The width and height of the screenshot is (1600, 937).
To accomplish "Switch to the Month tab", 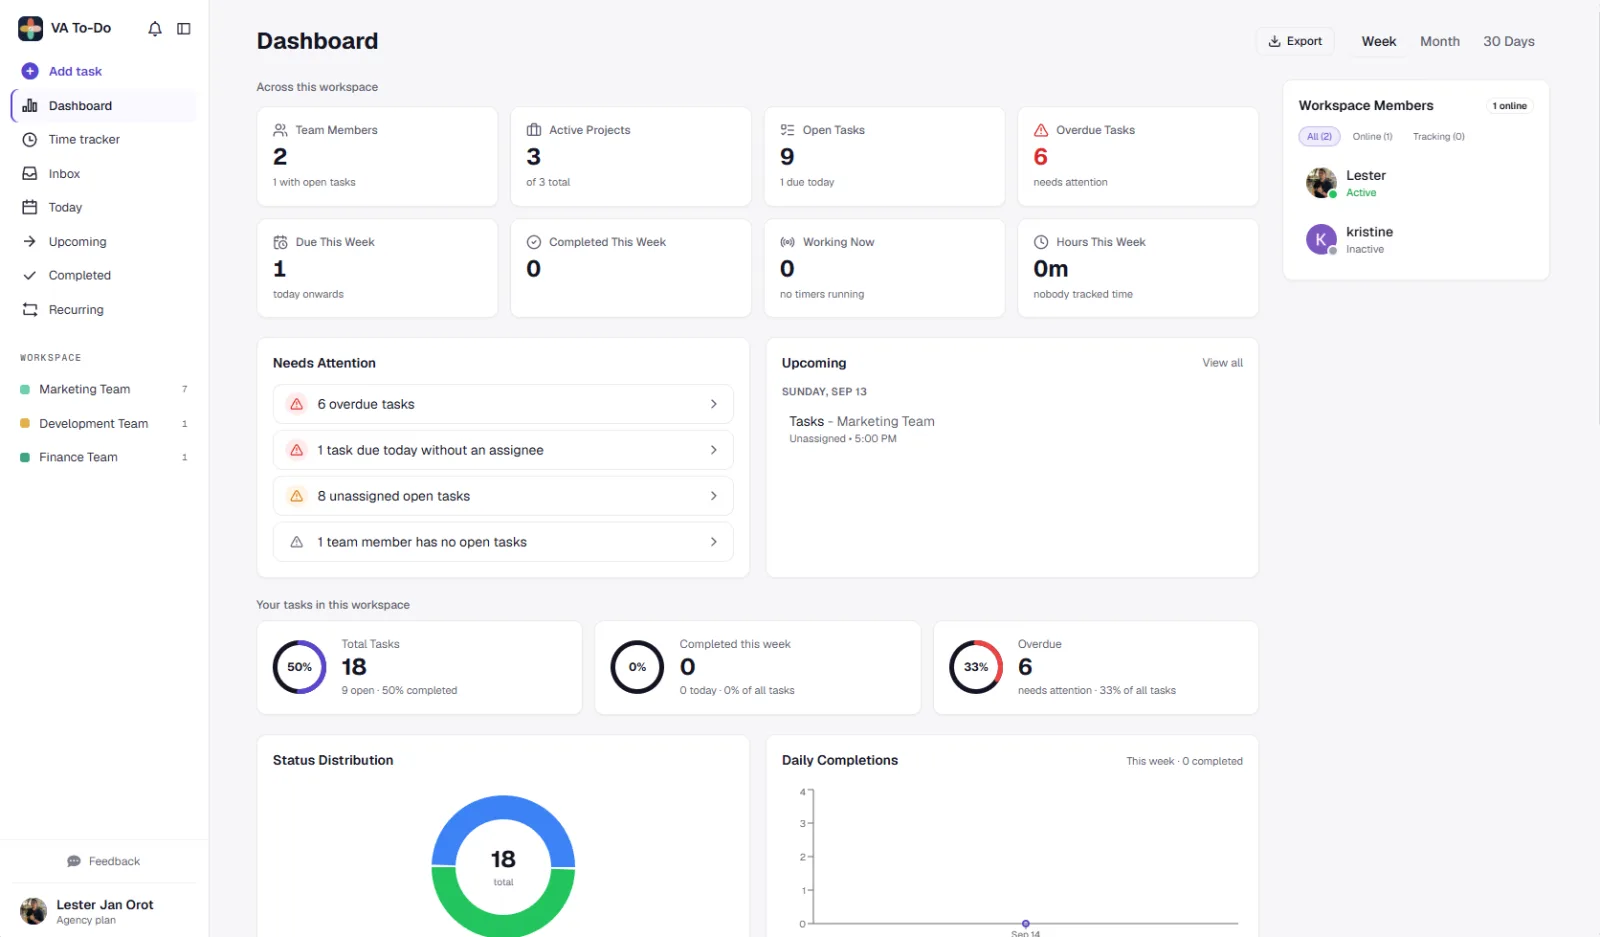I will pos(1440,41).
